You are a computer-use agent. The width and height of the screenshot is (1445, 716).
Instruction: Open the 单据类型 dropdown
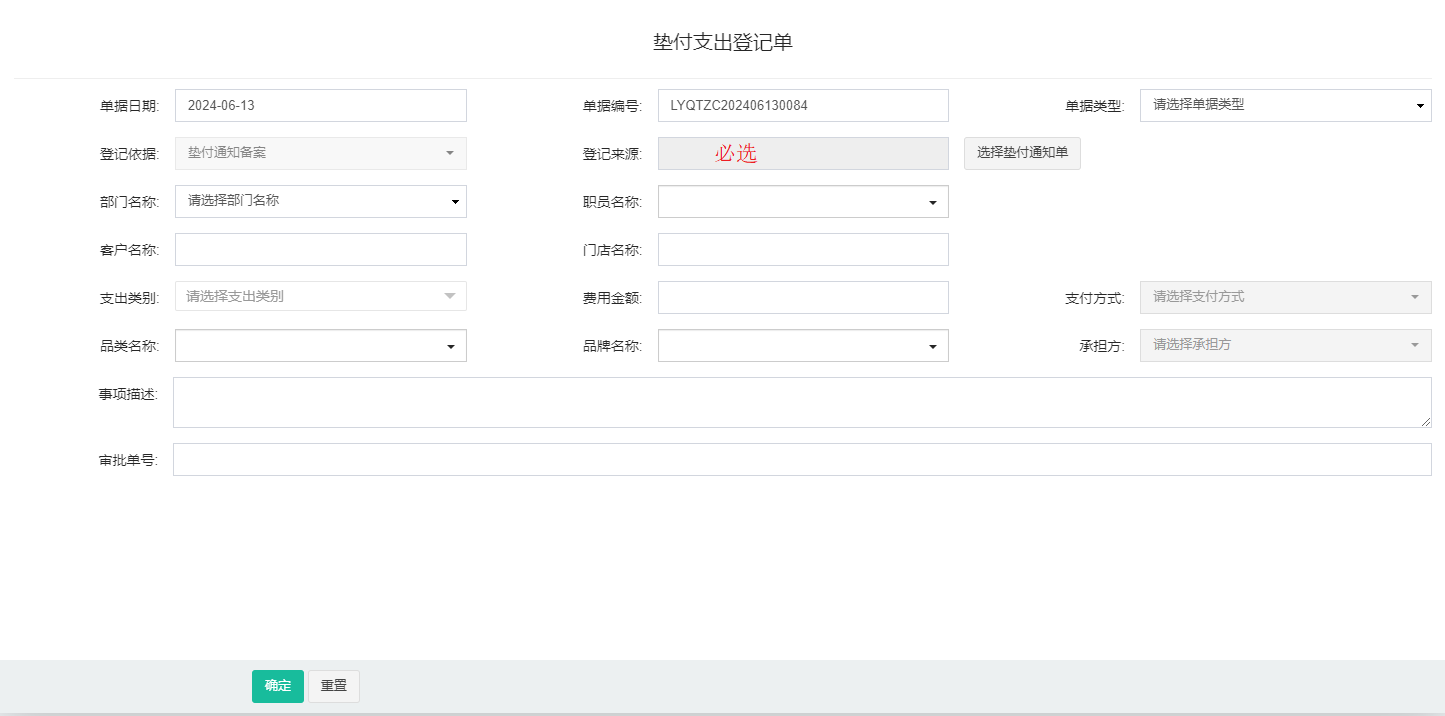(x=1285, y=105)
